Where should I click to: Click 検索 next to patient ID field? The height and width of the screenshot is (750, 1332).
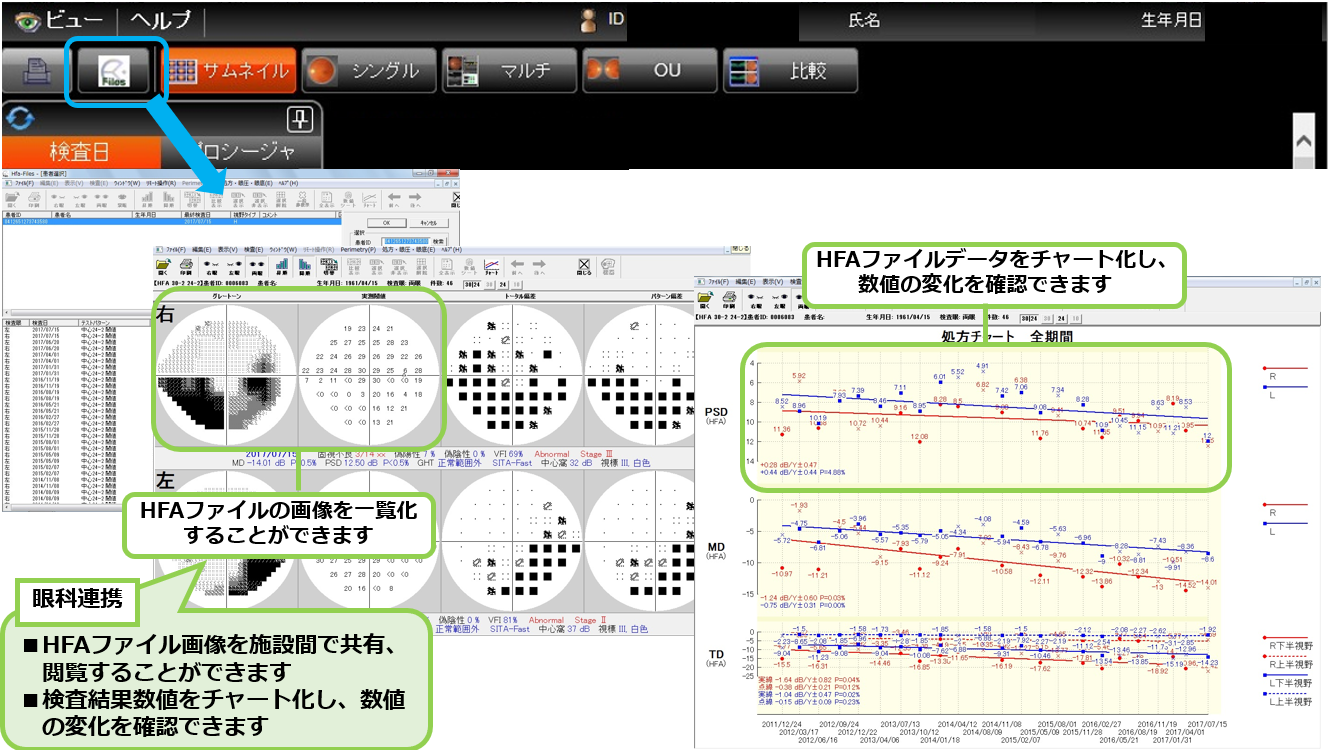[438, 241]
